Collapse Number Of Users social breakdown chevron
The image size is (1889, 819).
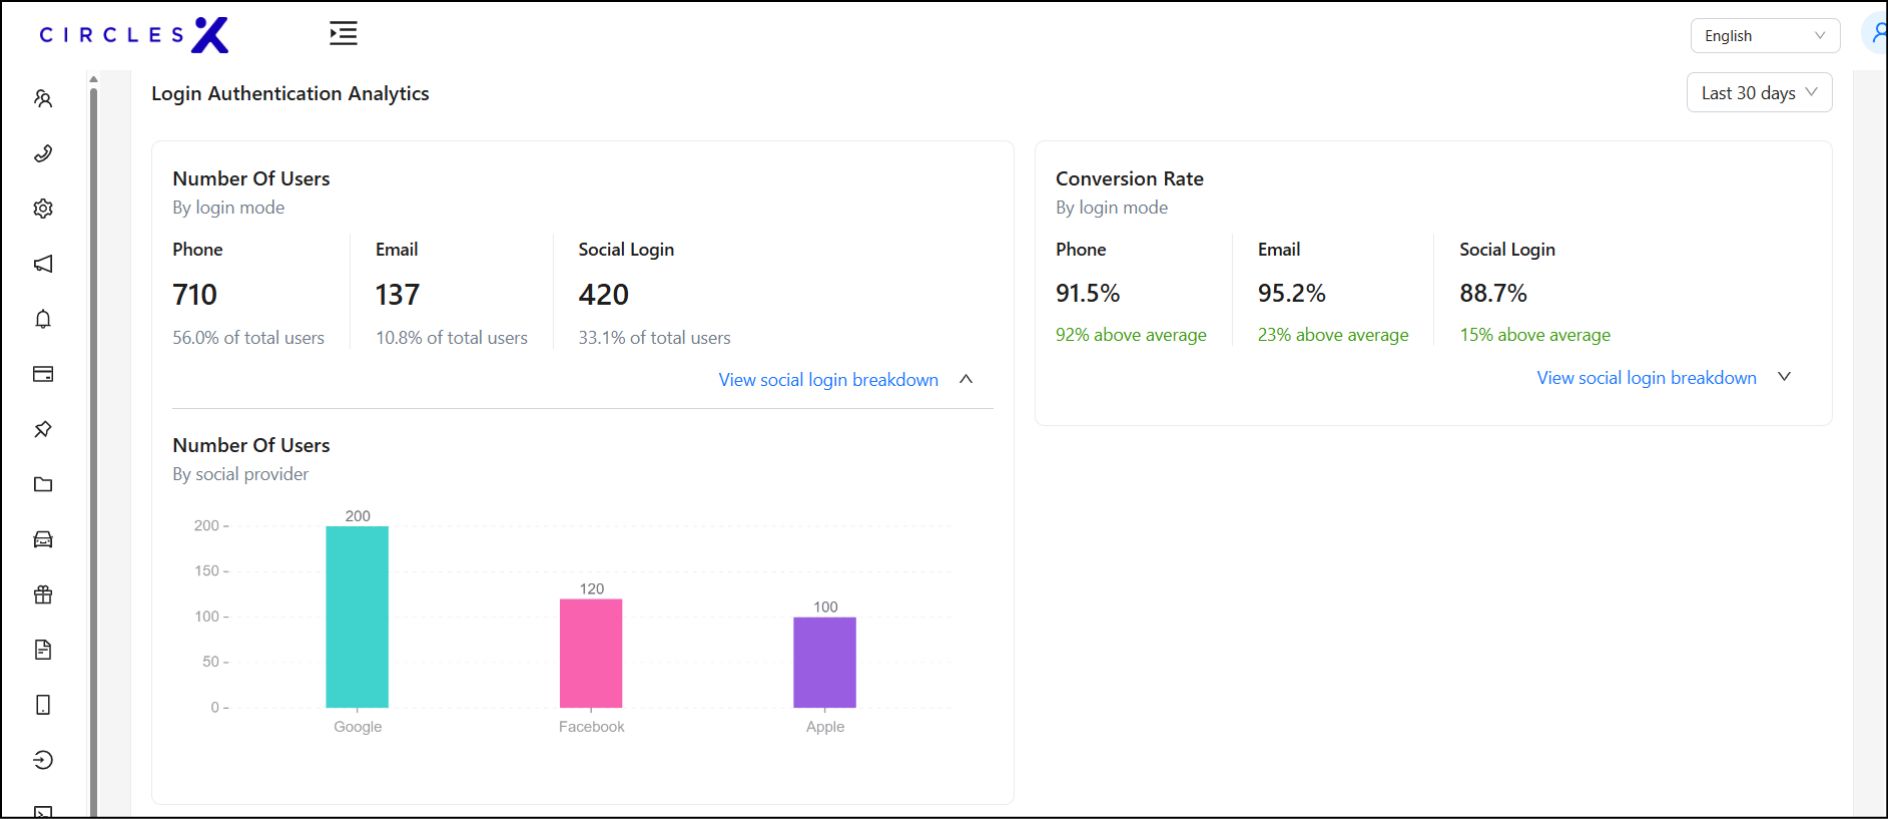(966, 379)
